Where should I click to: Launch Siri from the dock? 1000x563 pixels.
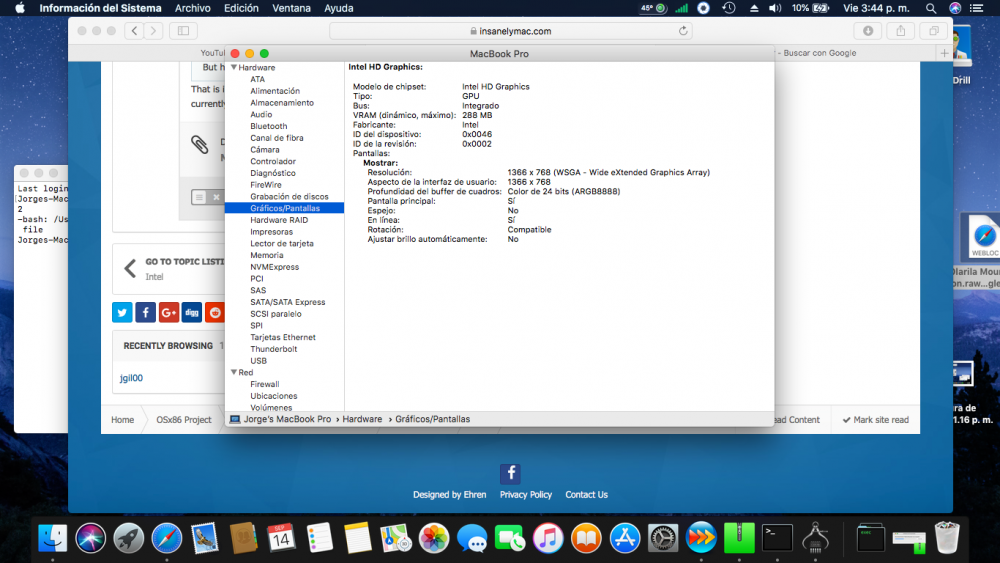point(91,537)
